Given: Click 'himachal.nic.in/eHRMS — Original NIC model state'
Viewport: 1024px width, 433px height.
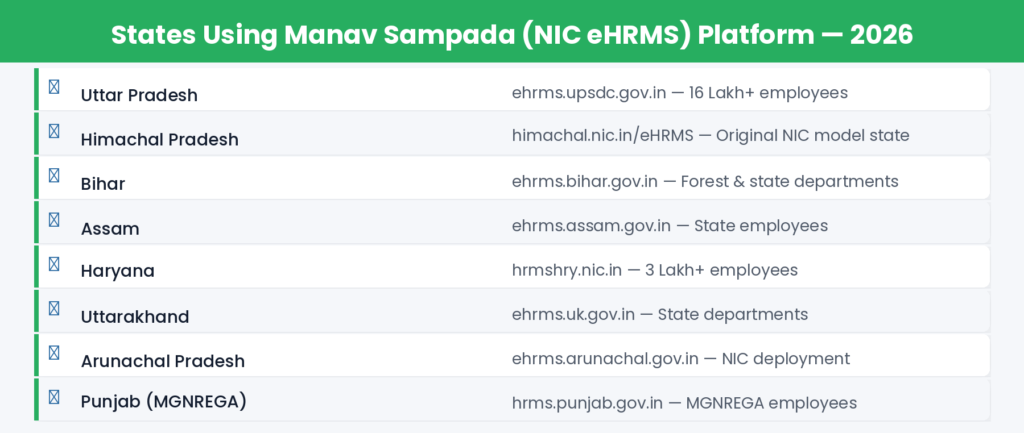Looking at the screenshot, I should pos(711,136).
